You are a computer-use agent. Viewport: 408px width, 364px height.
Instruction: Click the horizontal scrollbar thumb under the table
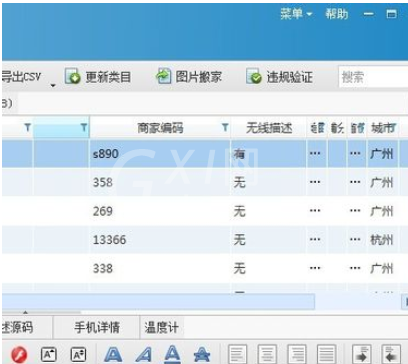pos(158,302)
